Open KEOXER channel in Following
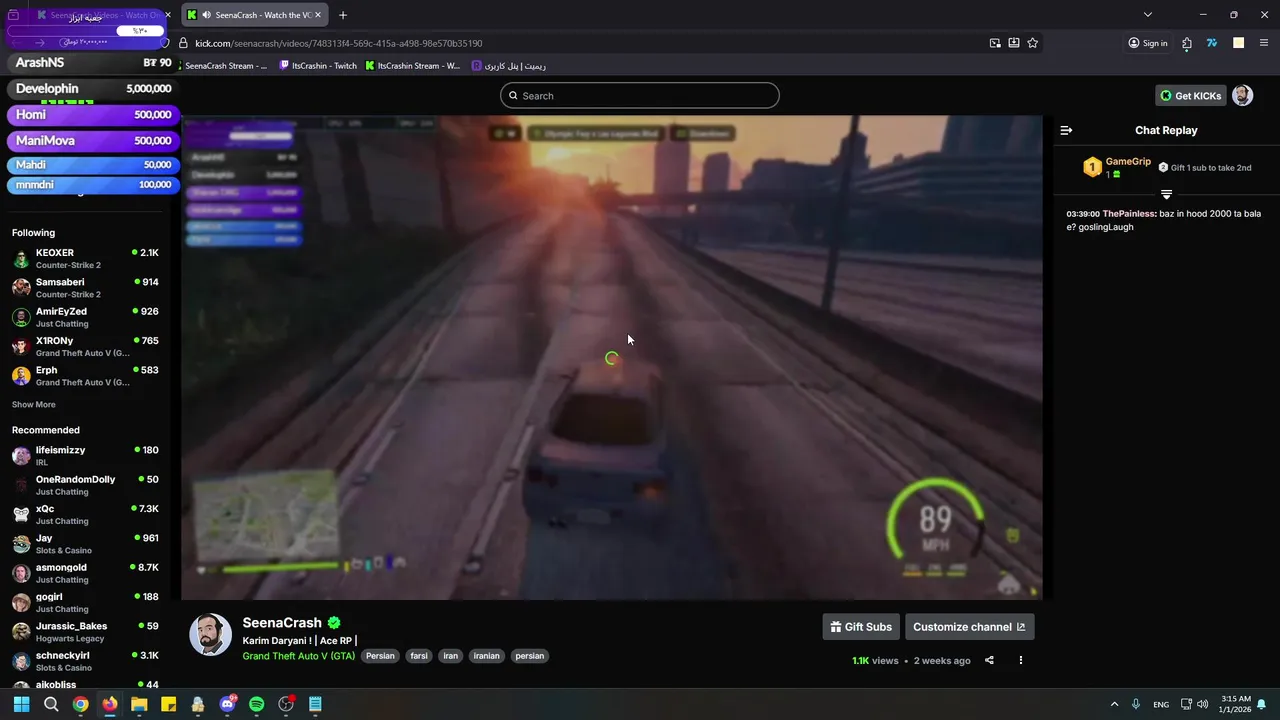The height and width of the screenshot is (720, 1280). (86, 259)
